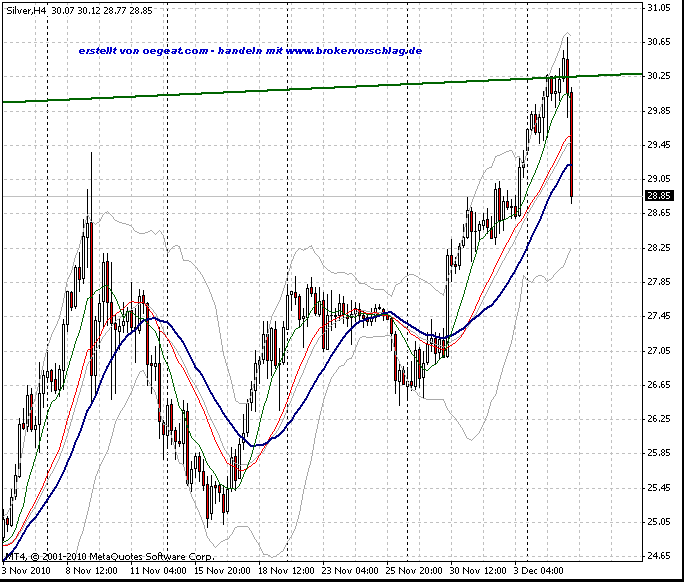Click the MetaQuotes Software Corp. copyright text
This screenshot has width=684, height=582.
(151, 557)
